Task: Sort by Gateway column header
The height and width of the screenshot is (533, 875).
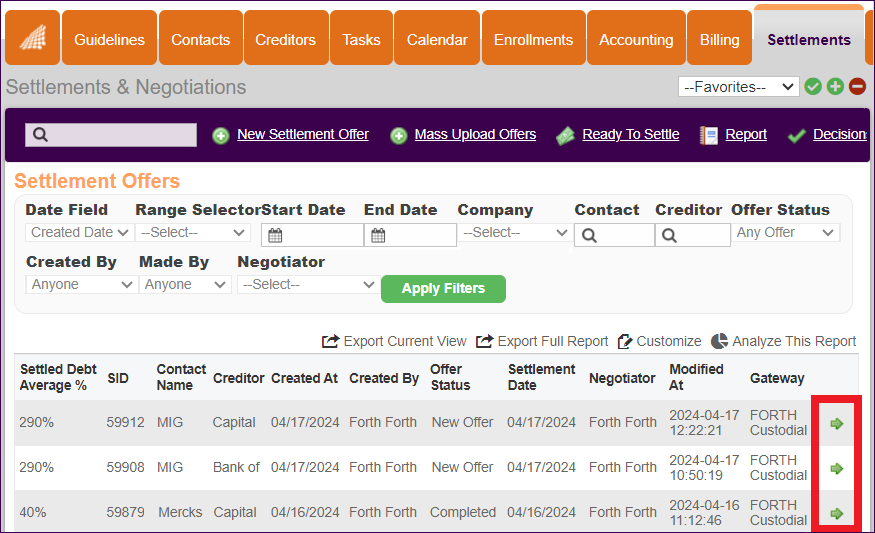Action: coord(777,378)
